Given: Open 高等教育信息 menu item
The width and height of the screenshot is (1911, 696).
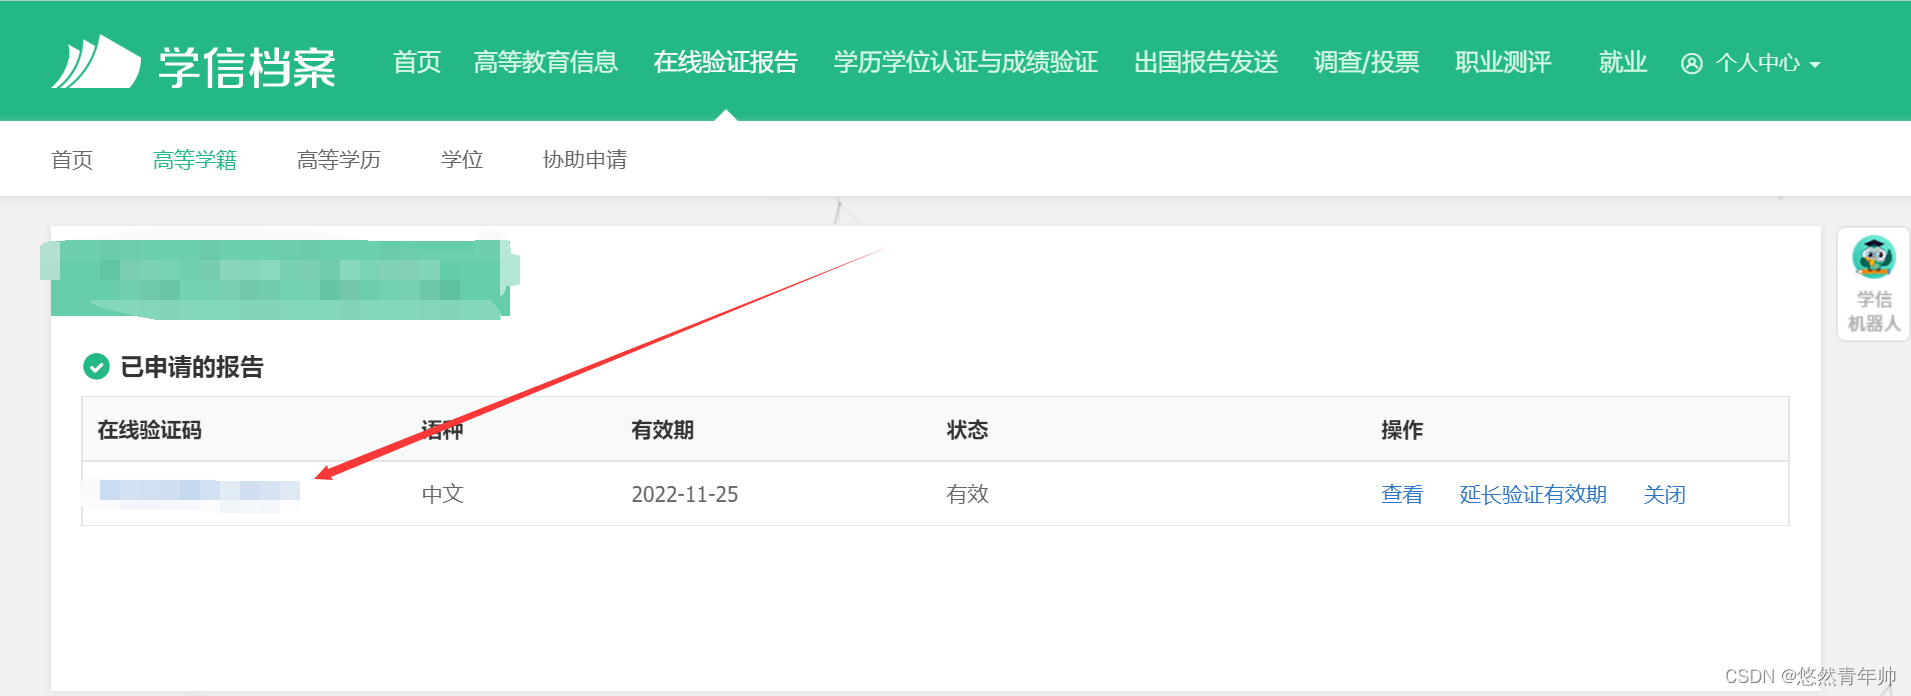Looking at the screenshot, I should click(546, 62).
